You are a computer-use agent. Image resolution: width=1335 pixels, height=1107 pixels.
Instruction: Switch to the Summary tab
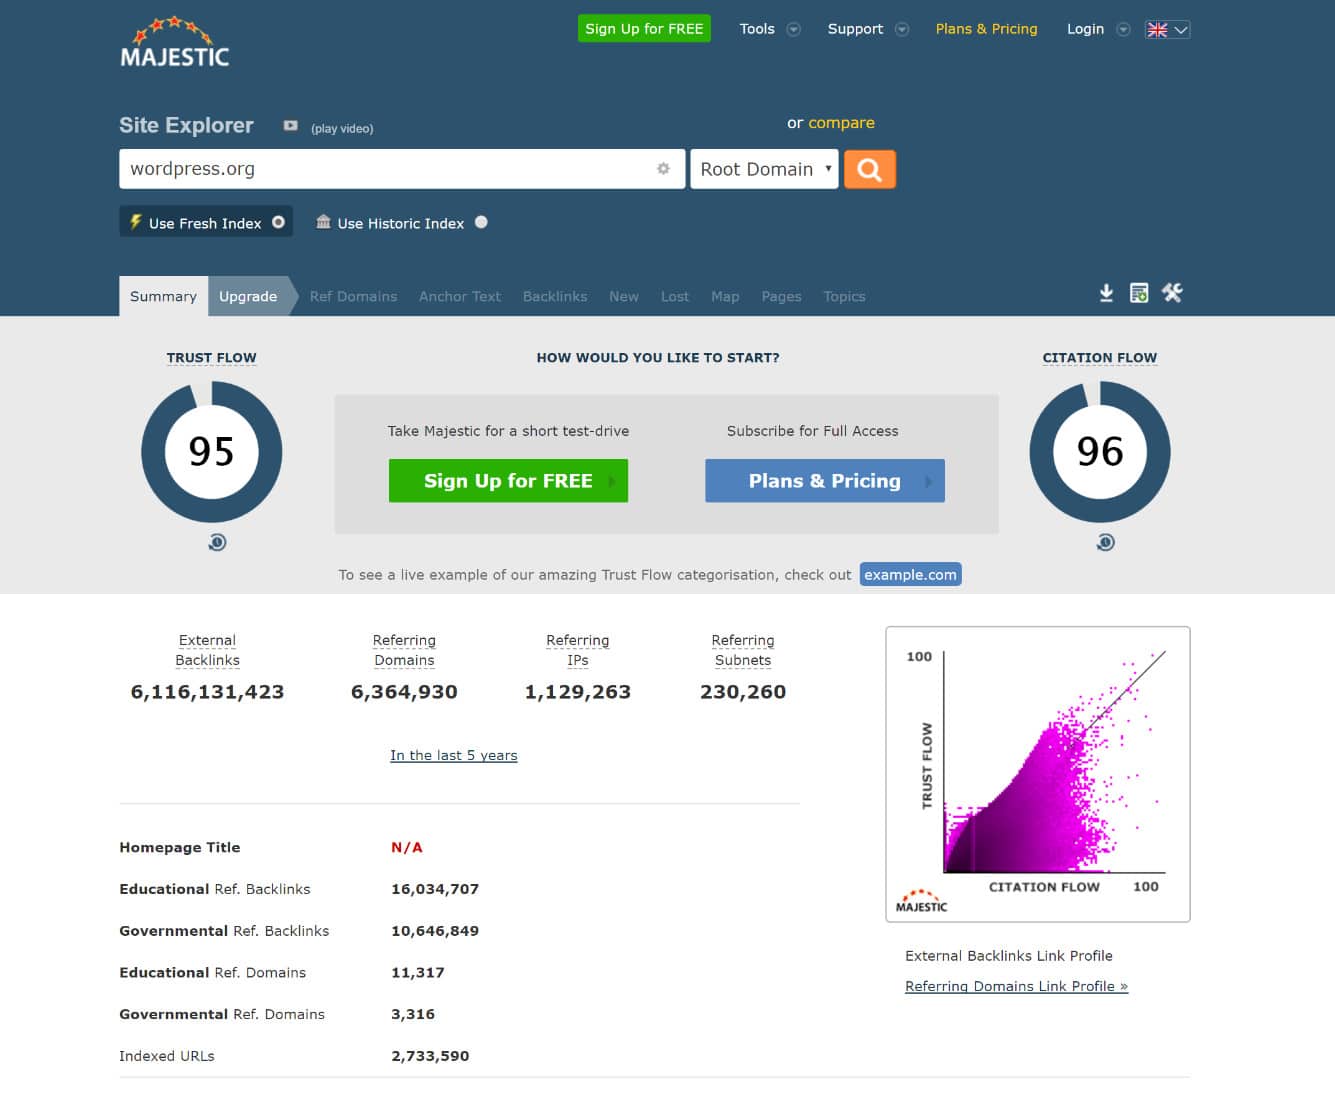point(162,296)
